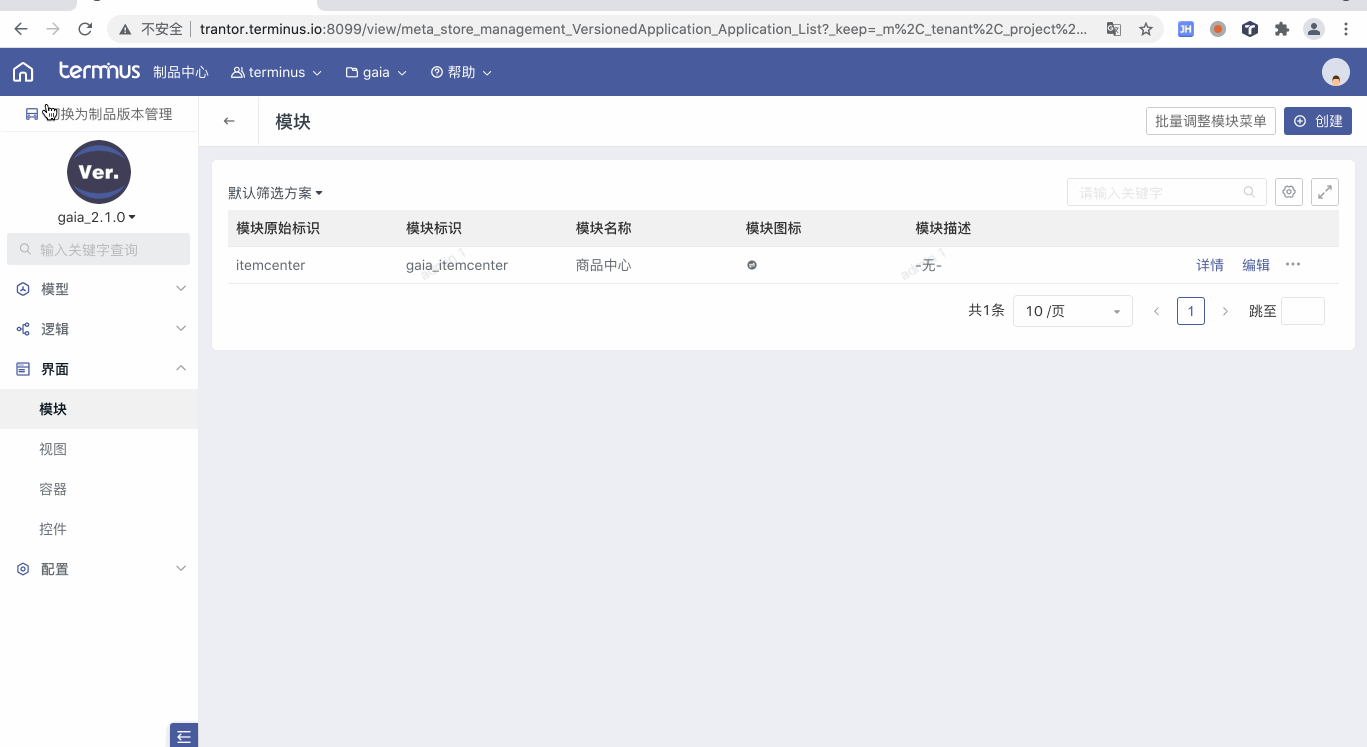Click the browser page reload icon
Image resolution: width=1367 pixels, height=747 pixels.
pyautogui.click(x=85, y=29)
